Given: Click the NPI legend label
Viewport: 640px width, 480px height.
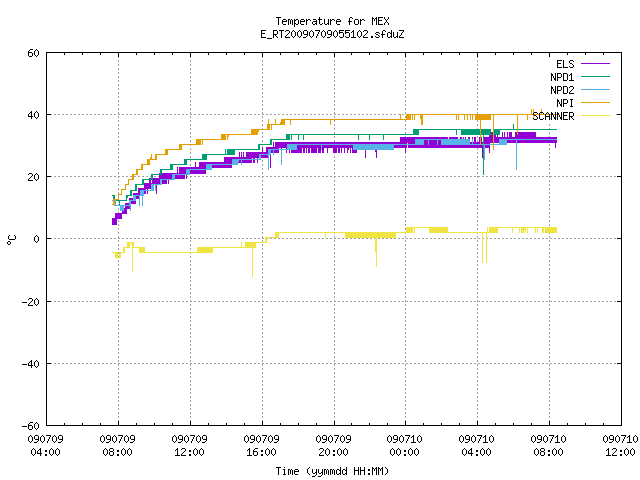Looking at the screenshot, I should click(x=565, y=103).
